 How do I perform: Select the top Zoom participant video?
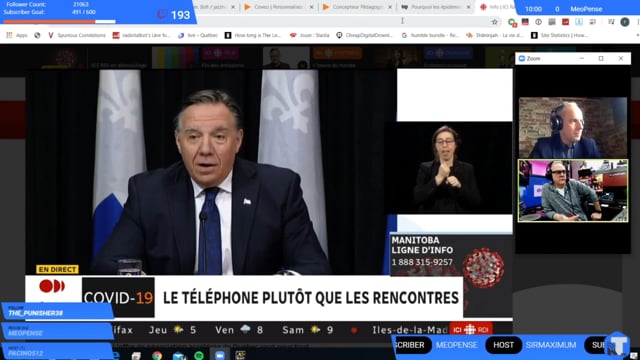click(573, 128)
